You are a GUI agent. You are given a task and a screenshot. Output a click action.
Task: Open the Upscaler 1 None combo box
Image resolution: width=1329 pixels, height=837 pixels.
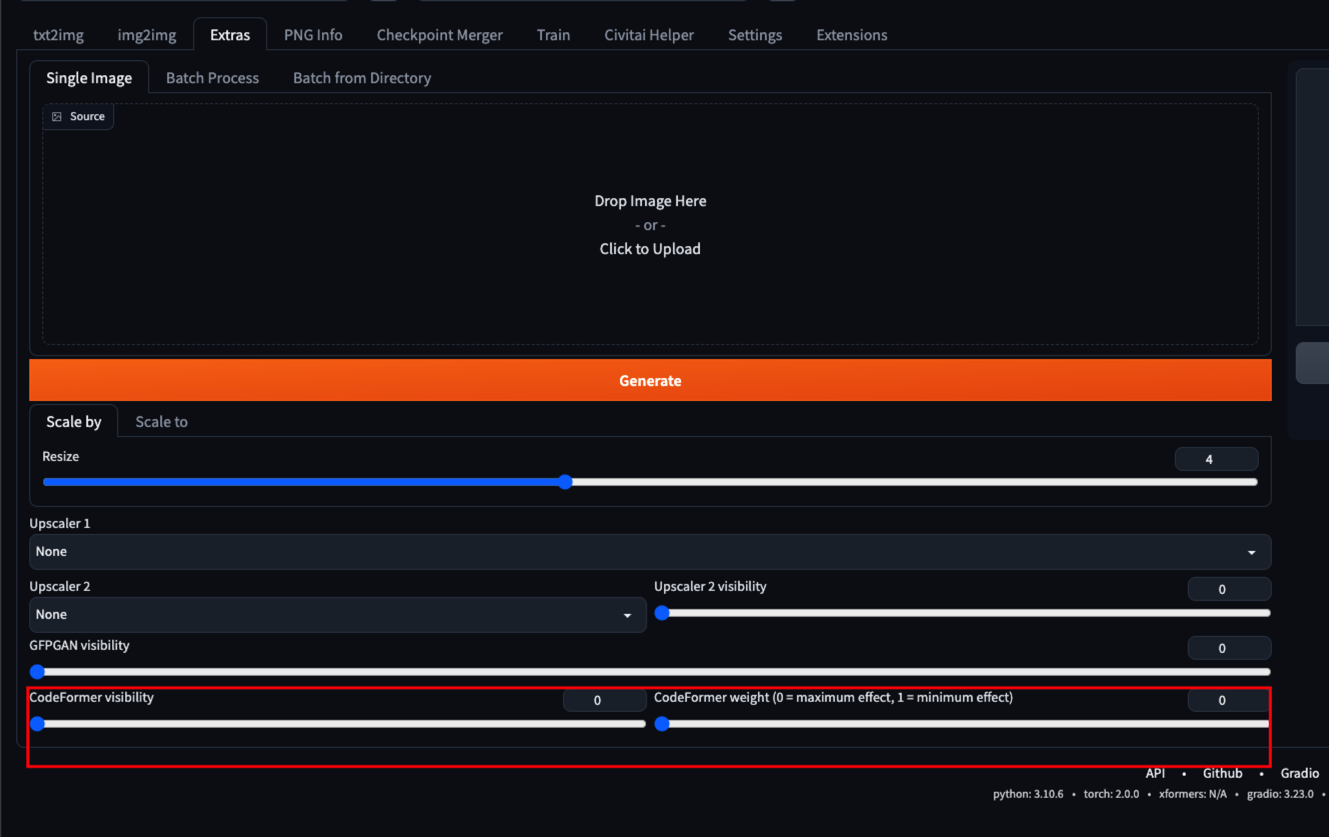tap(640, 552)
